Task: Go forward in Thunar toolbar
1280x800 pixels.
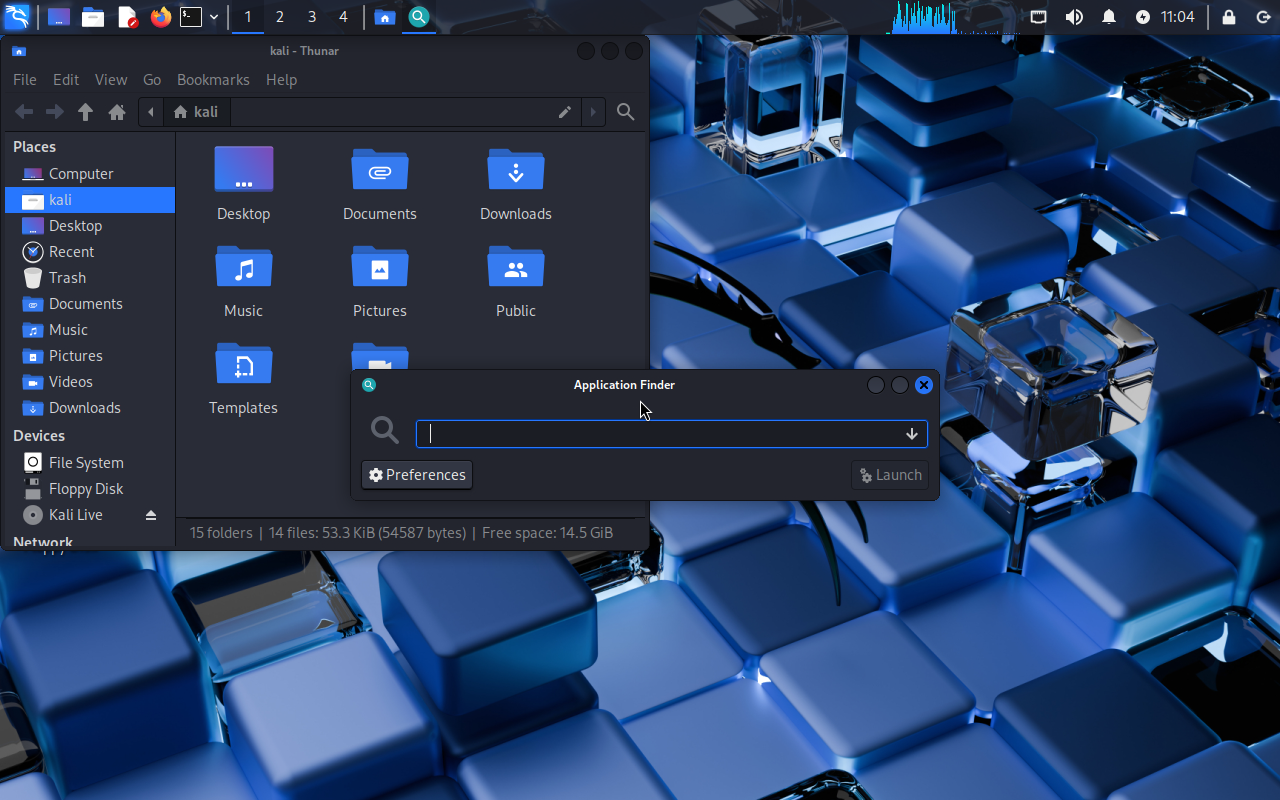Action: pyautogui.click(x=55, y=112)
